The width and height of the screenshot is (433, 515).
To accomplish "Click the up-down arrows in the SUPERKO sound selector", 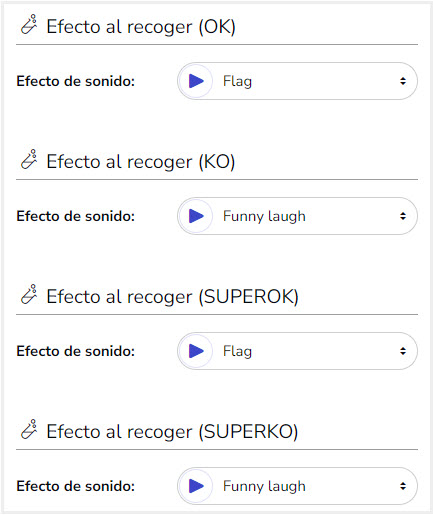I will 403,486.
